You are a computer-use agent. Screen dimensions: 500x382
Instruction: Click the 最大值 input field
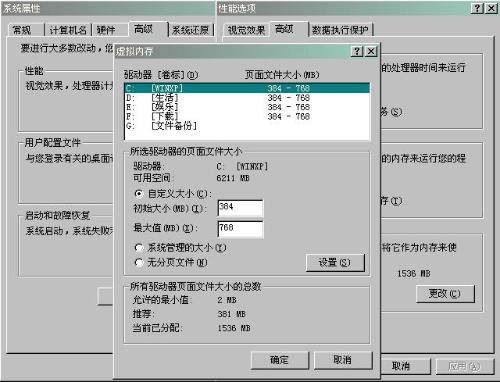click(x=240, y=229)
